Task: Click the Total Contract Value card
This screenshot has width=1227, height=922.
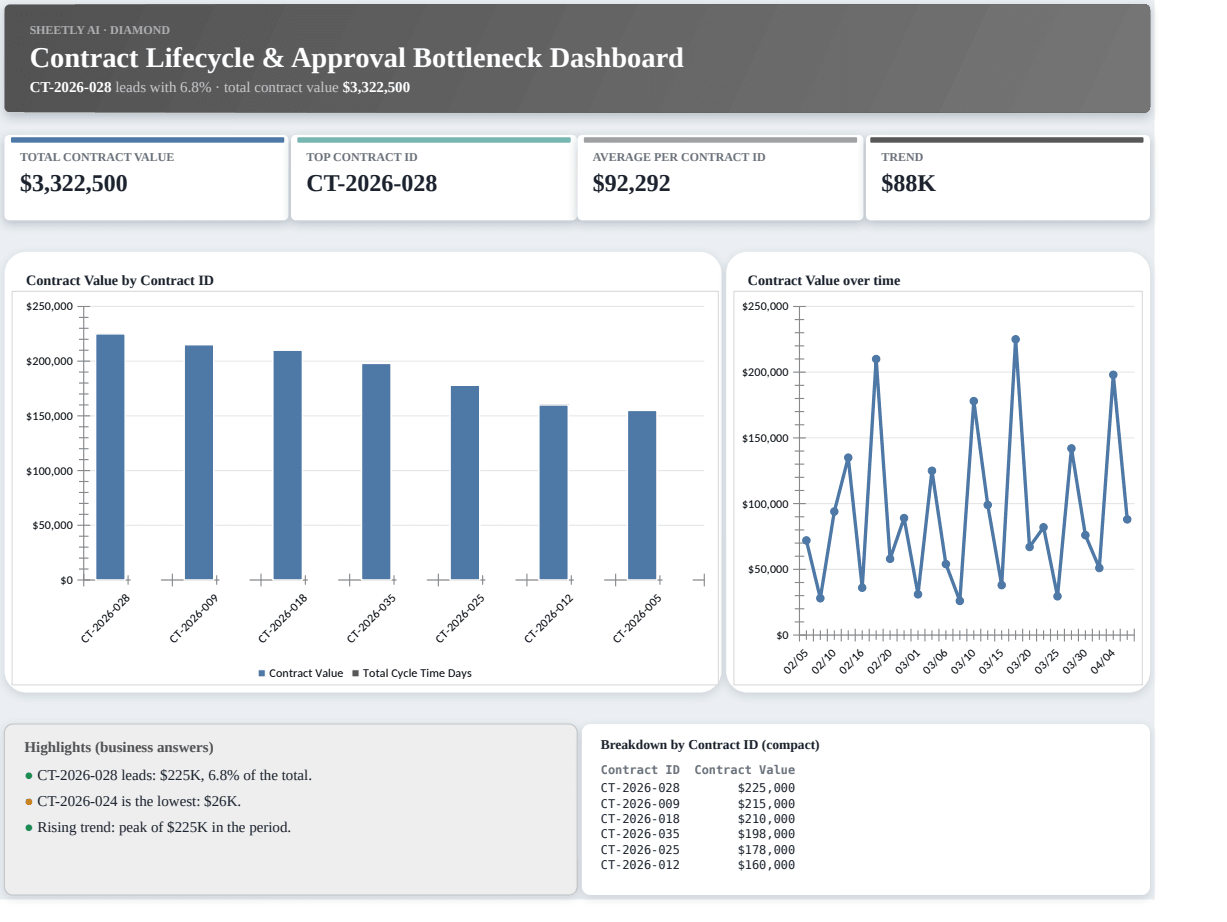Action: click(x=147, y=178)
